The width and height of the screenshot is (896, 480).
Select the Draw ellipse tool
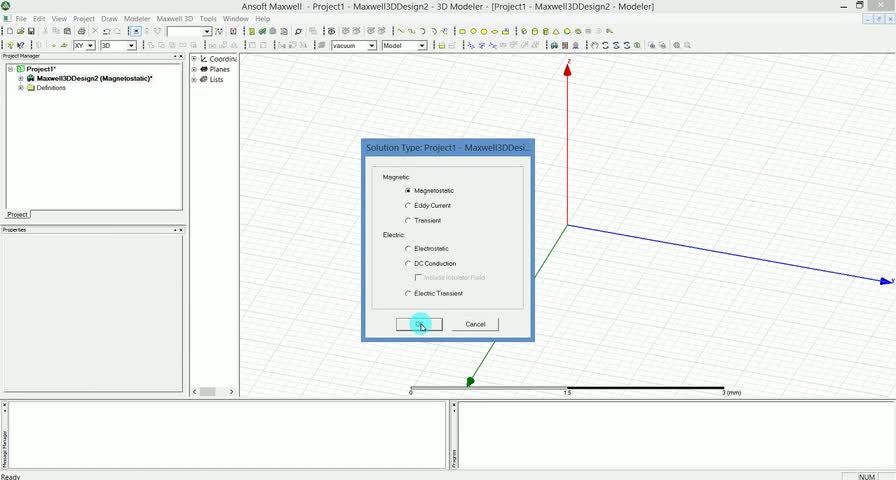click(x=495, y=31)
